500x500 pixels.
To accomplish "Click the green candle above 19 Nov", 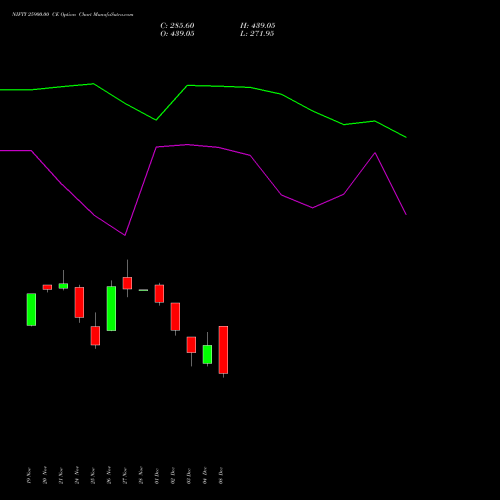I will tap(31, 310).
